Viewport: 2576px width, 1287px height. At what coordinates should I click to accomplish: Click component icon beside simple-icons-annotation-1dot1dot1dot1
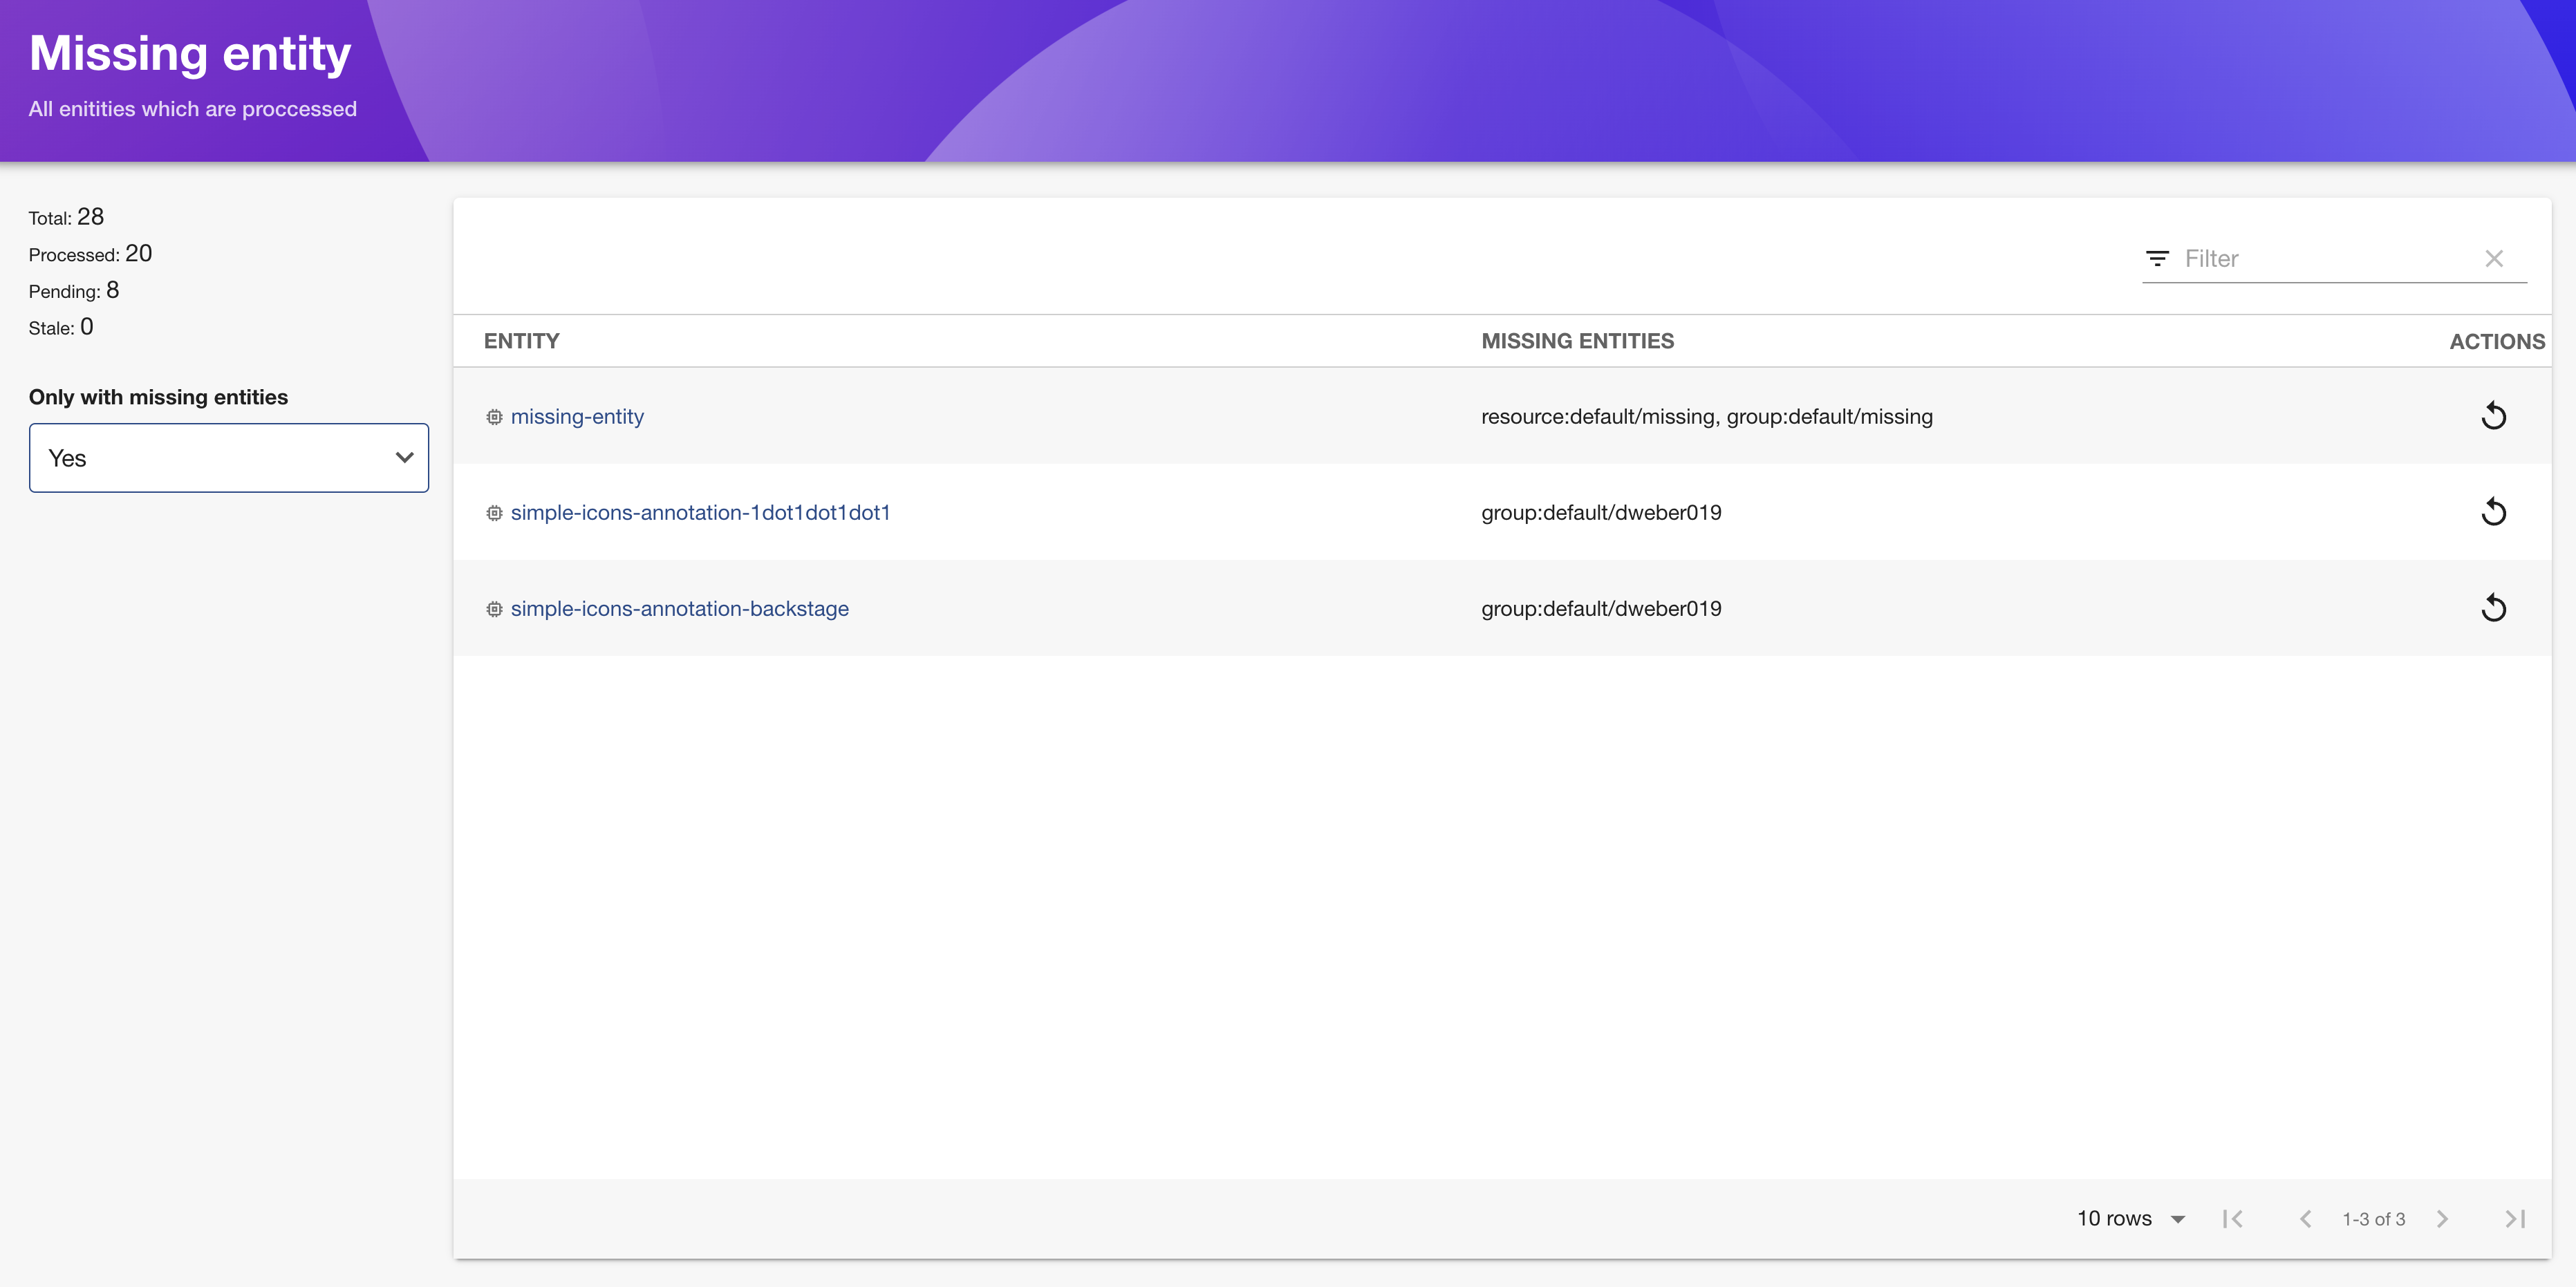tap(494, 513)
